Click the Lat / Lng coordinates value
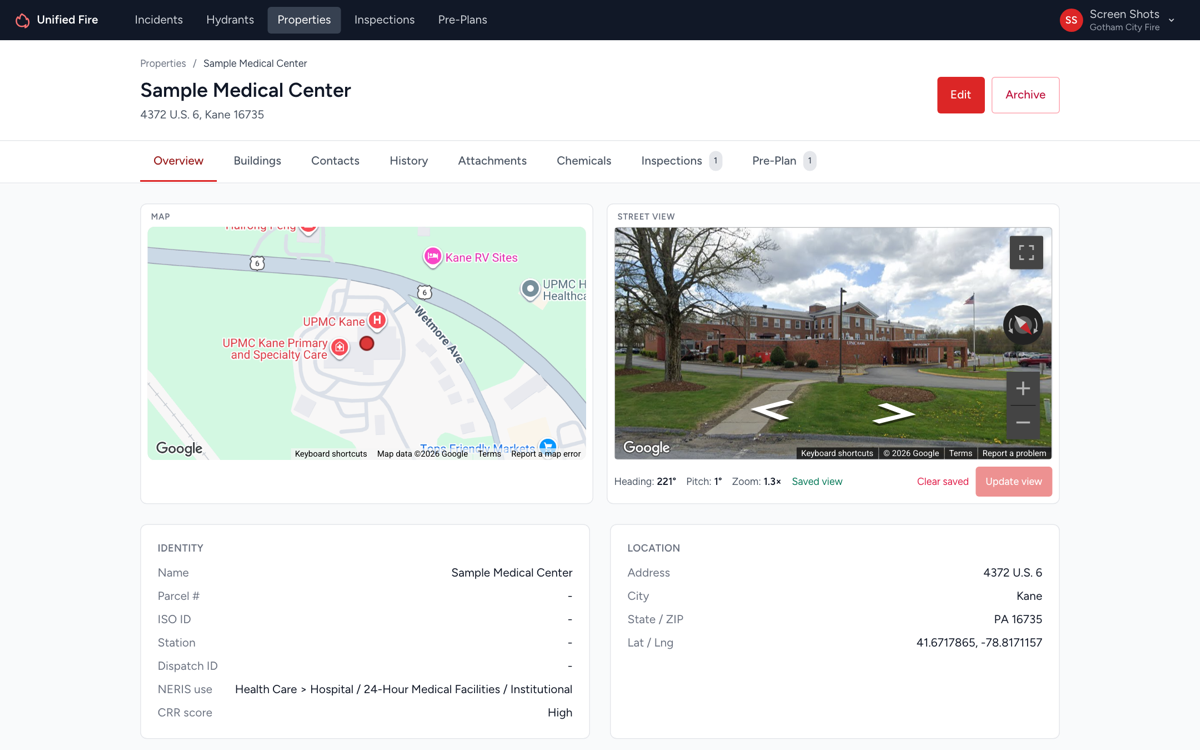Image resolution: width=1200 pixels, height=750 pixels. pos(979,643)
